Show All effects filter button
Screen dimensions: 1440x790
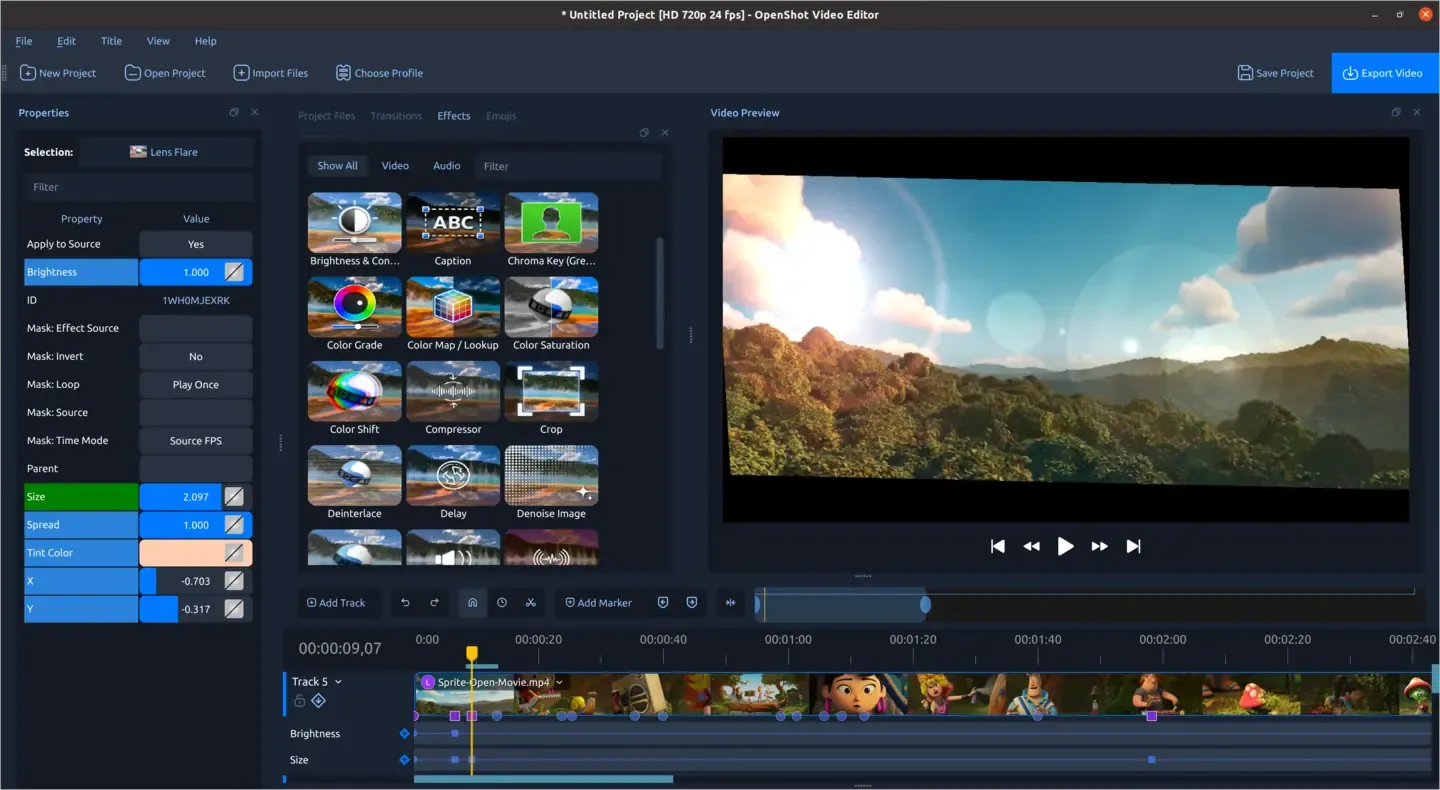337,166
